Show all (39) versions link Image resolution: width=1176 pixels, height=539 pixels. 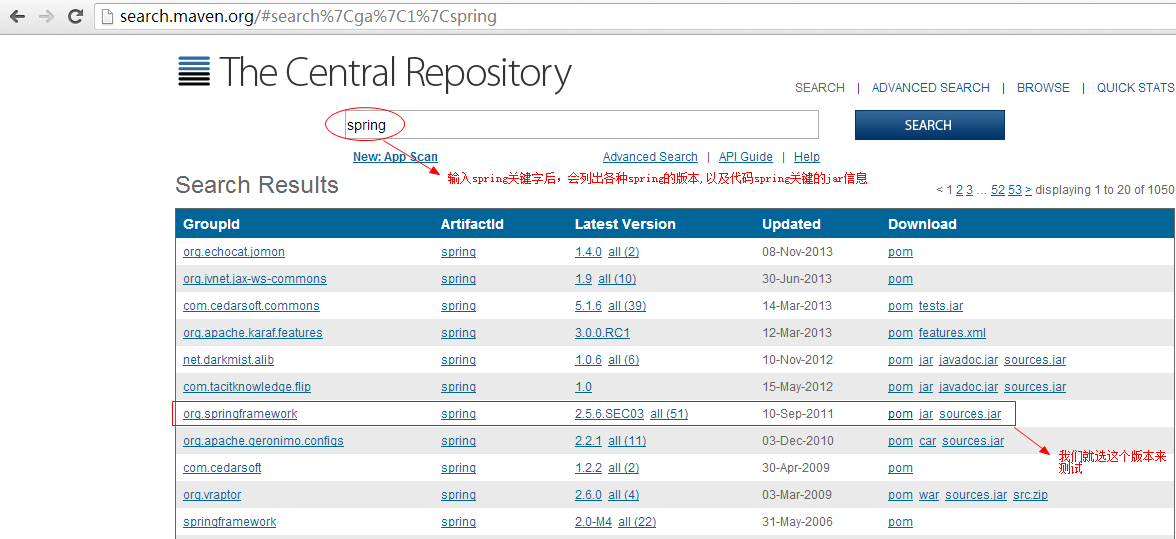[627, 306]
